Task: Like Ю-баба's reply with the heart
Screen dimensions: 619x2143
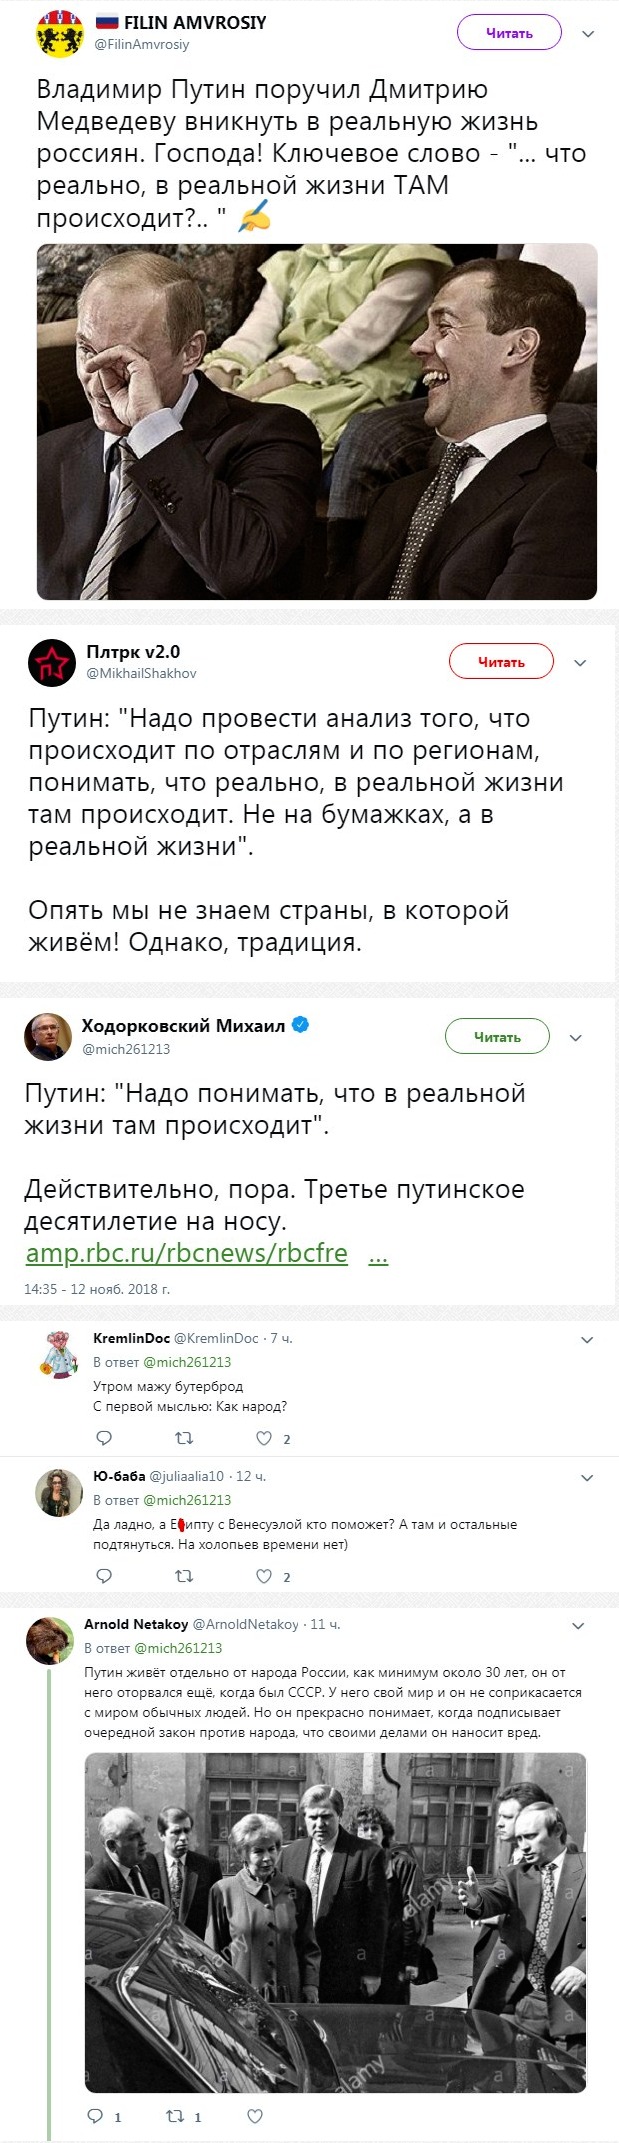Action: coord(264,1576)
